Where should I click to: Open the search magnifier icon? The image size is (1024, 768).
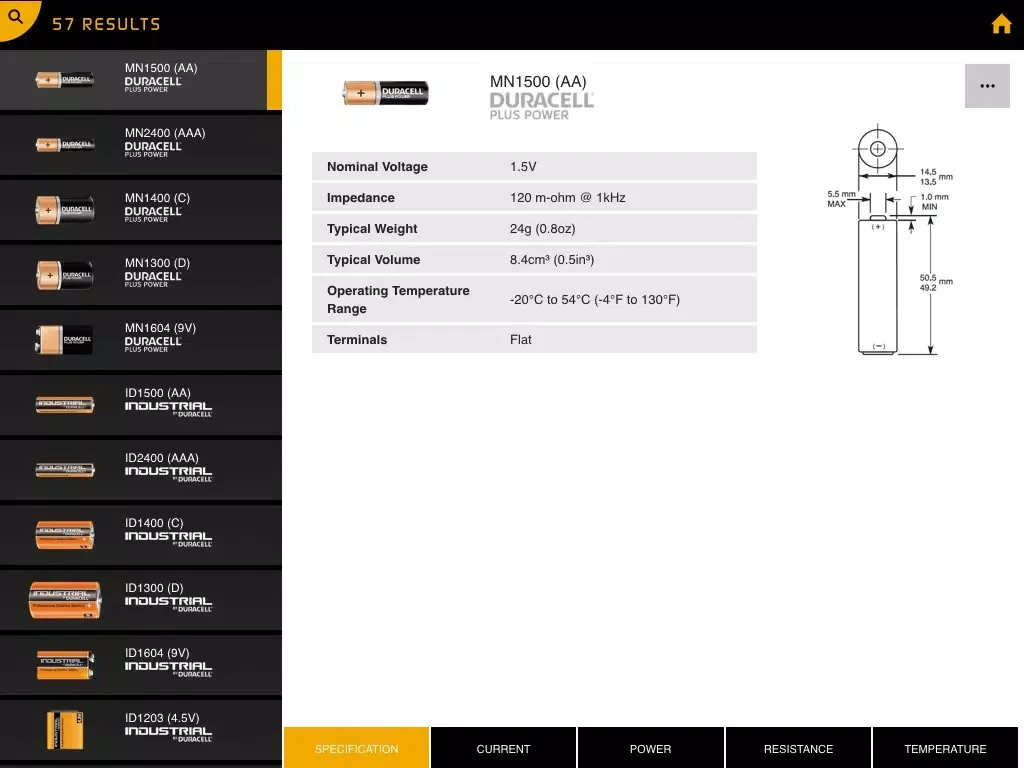[x=16, y=16]
